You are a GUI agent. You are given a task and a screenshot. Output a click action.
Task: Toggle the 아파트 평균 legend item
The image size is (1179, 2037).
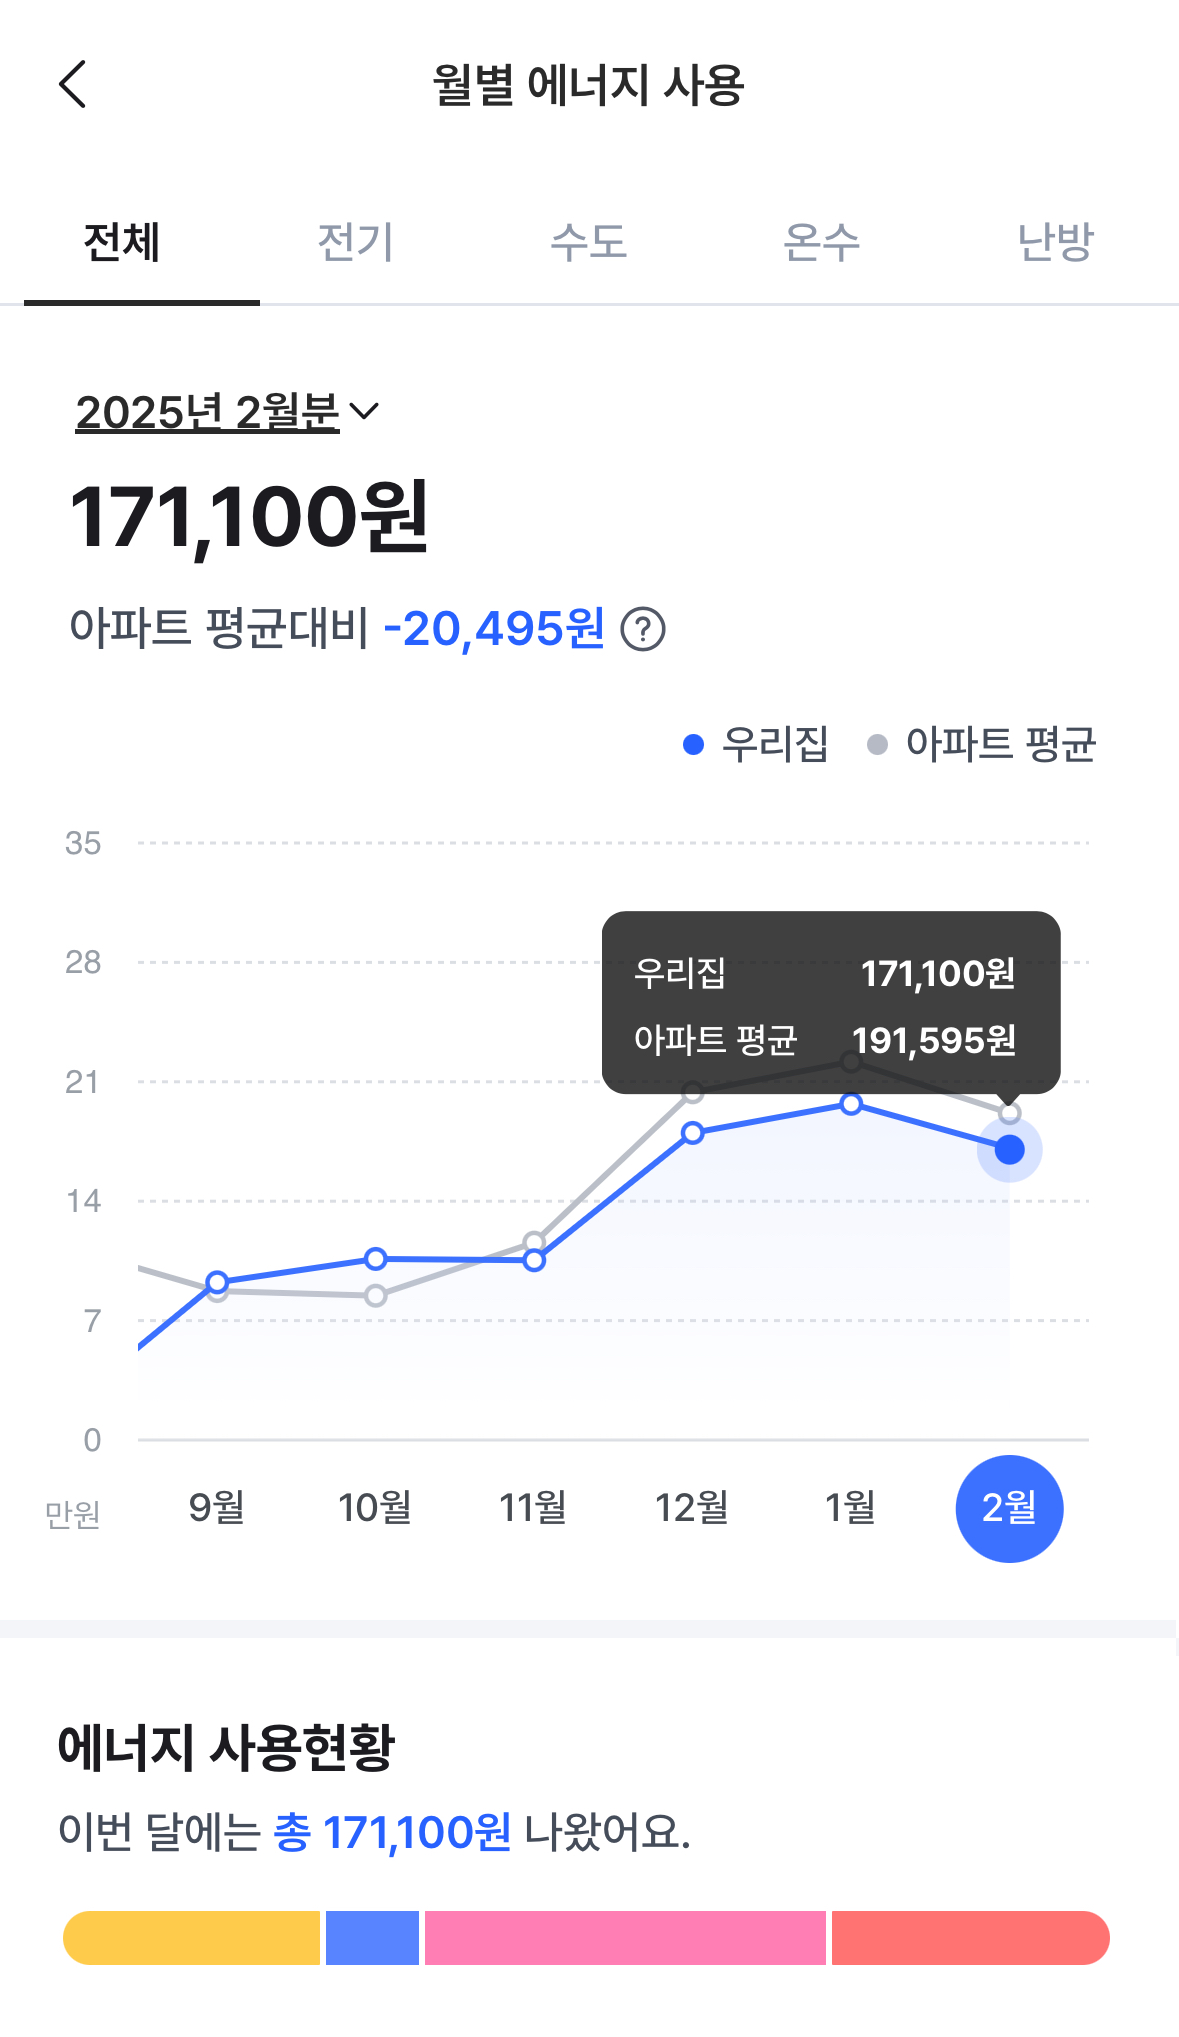pyautogui.click(x=982, y=744)
